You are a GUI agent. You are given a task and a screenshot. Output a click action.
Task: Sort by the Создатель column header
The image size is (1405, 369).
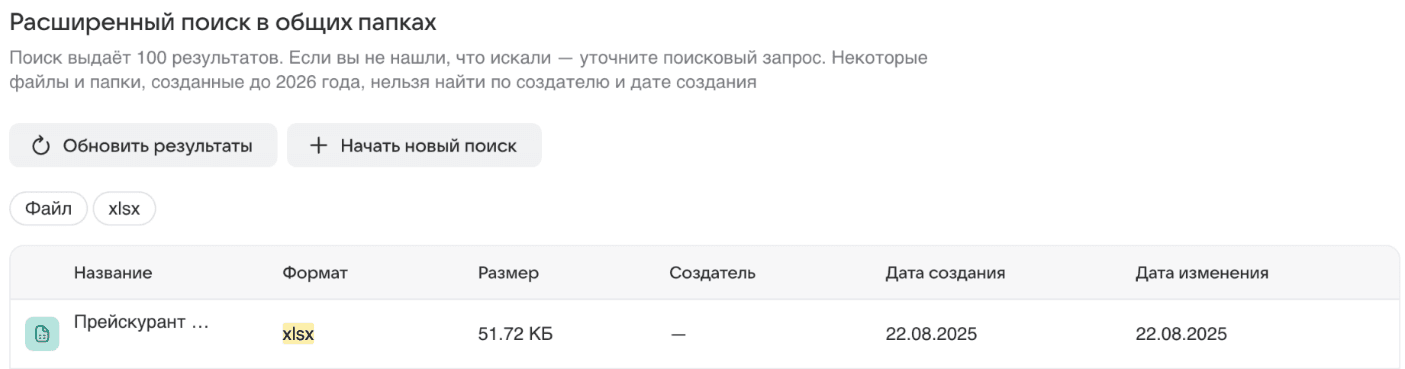(x=712, y=272)
